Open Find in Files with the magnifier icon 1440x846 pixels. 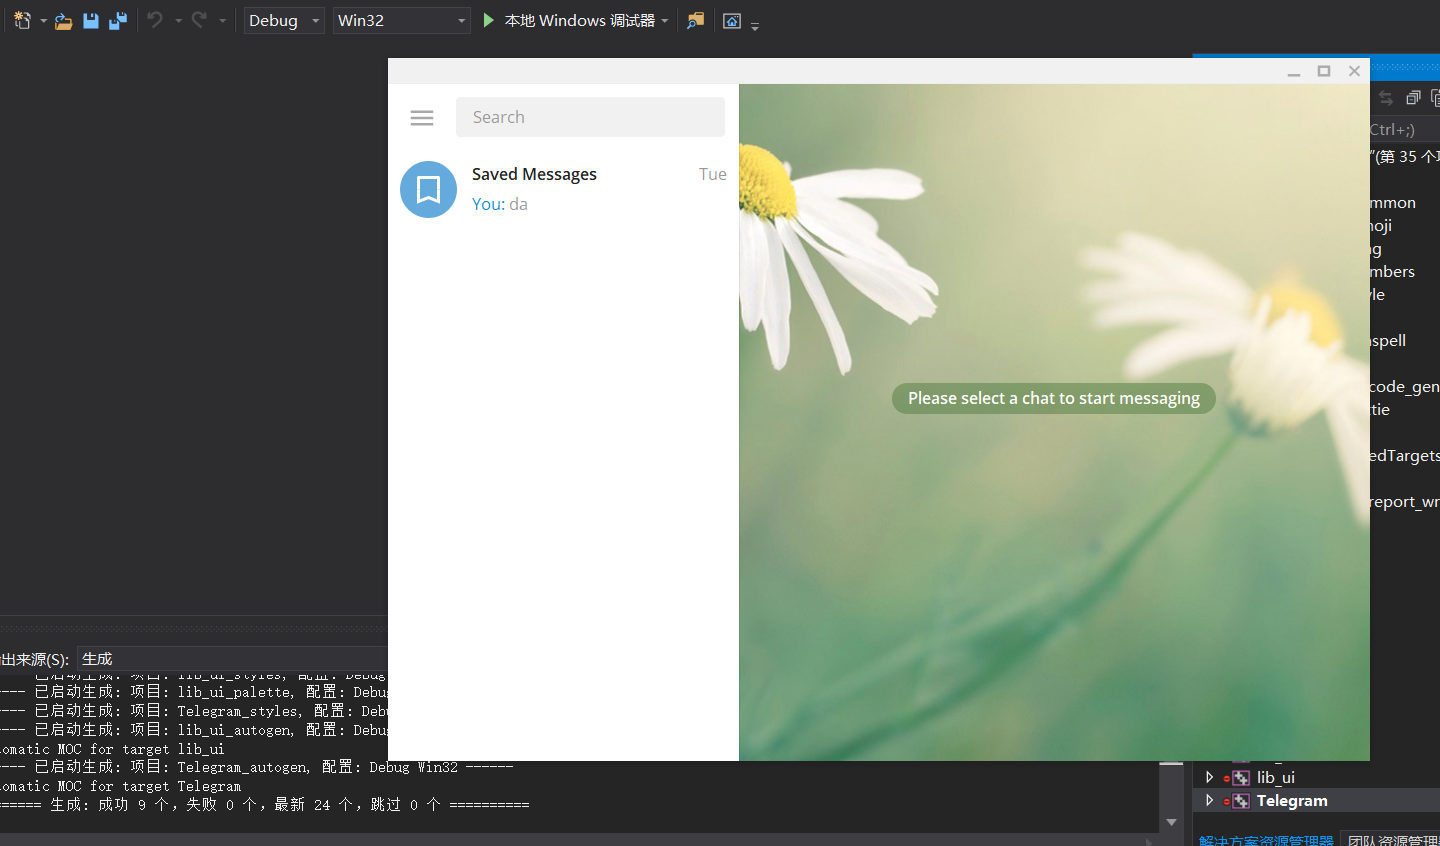(695, 20)
